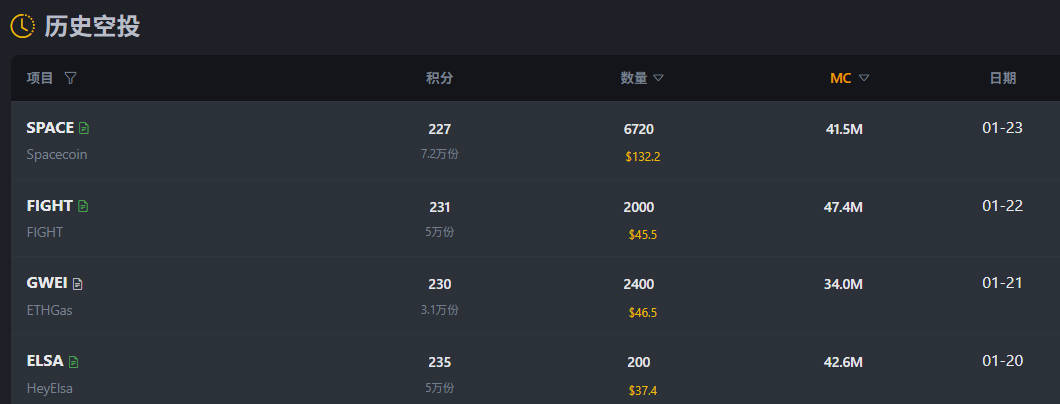Click the 日期 column header
This screenshot has height=404, width=1060.
pyautogui.click(x=1003, y=78)
